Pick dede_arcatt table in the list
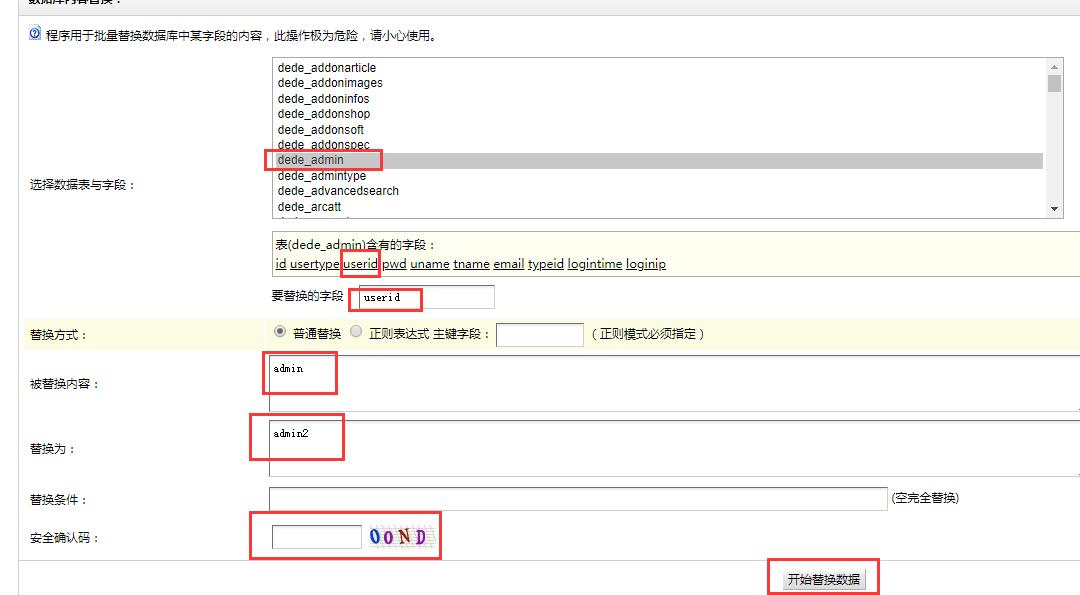The image size is (1080, 595). [x=309, y=206]
